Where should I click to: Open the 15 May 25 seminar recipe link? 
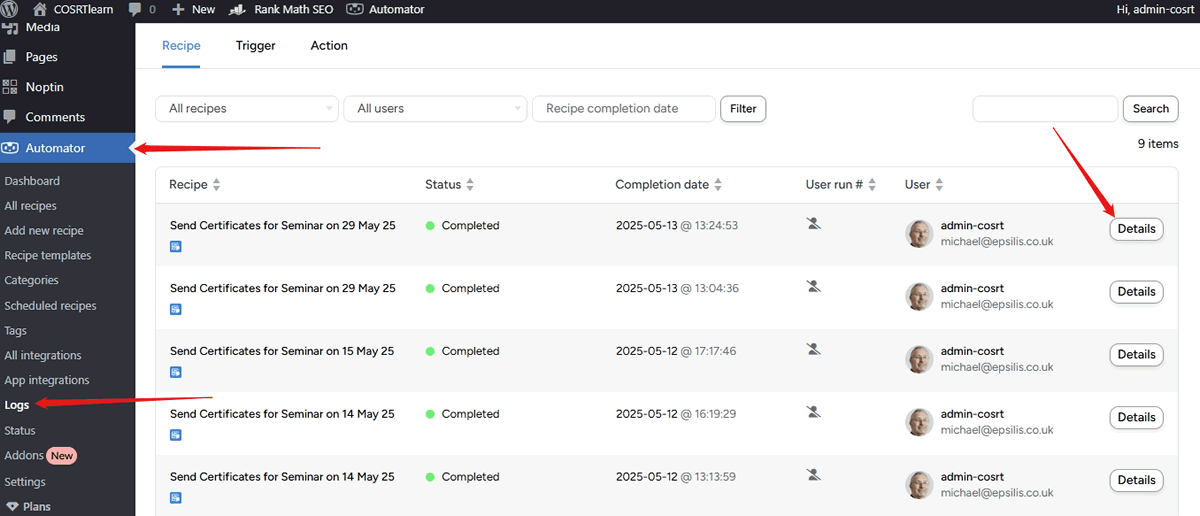[282, 351]
